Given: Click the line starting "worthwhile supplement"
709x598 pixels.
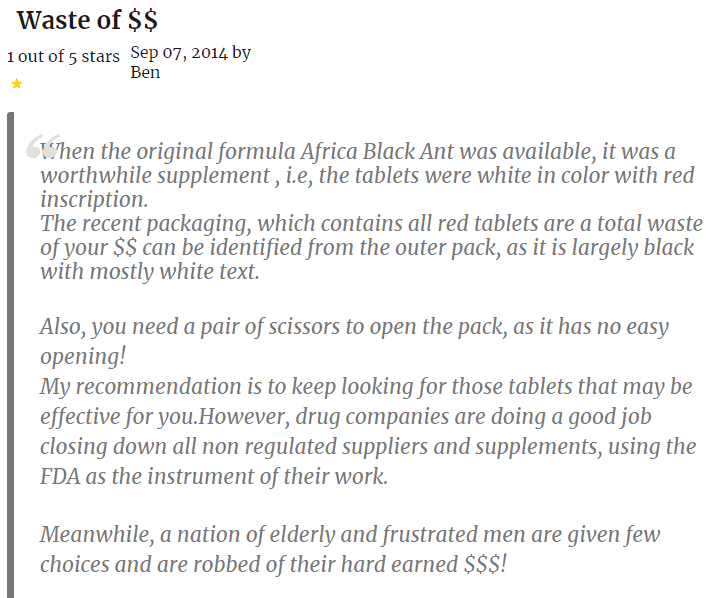Looking at the screenshot, I should coord(367,176).
